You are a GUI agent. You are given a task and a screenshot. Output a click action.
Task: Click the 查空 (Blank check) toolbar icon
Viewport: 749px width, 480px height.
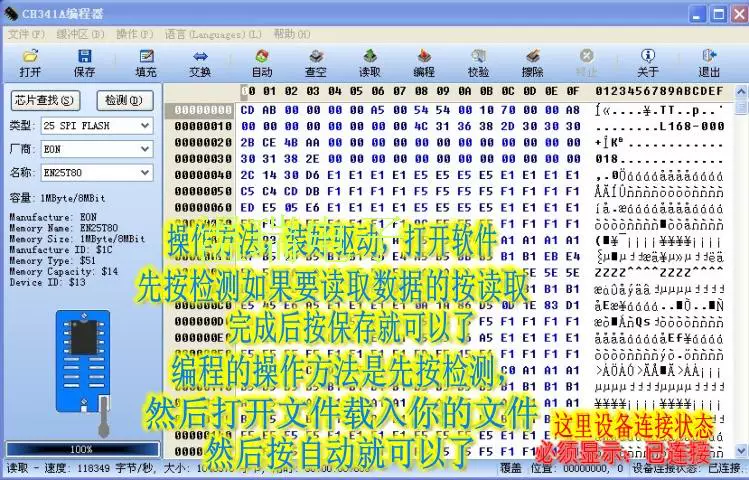(316, 63)
